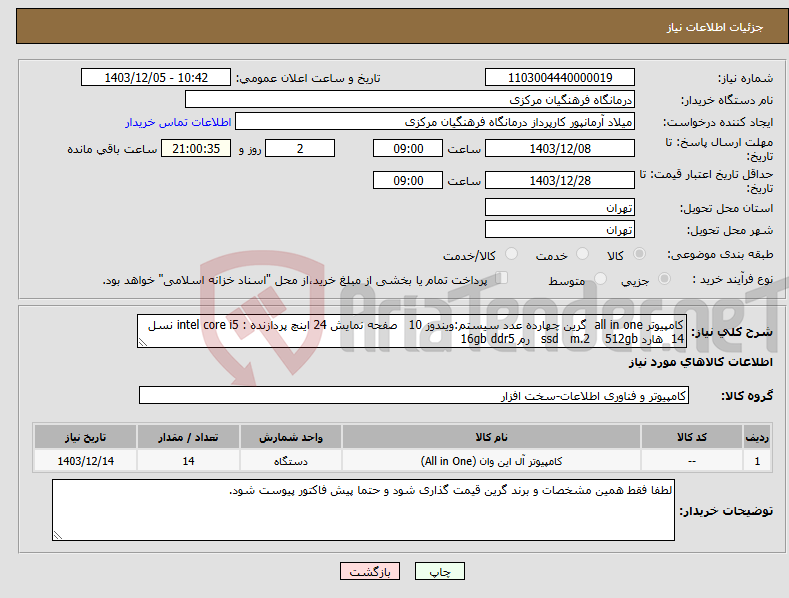
Task: Click the need date cell 1403/12/14
Action: point(86,461)
